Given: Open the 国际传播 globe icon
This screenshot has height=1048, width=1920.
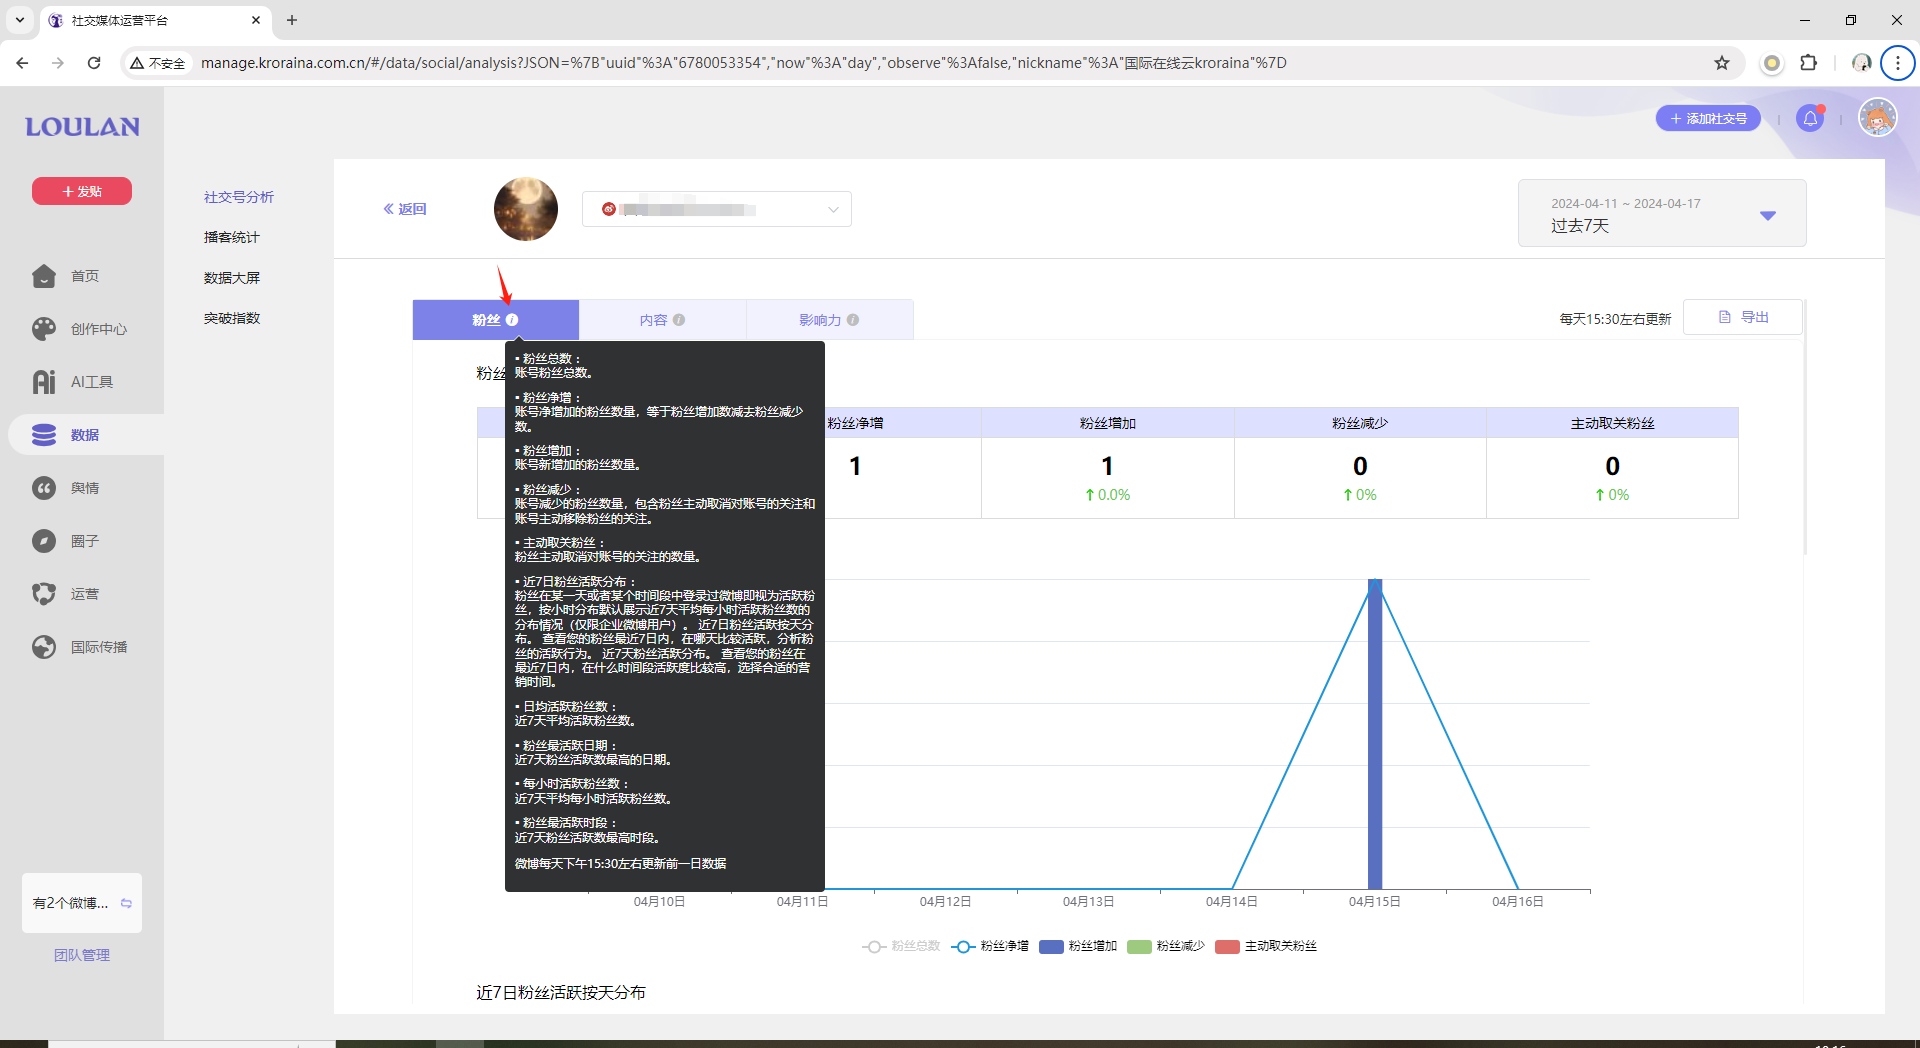Looking at the screenshot, I should click(44, 647).
